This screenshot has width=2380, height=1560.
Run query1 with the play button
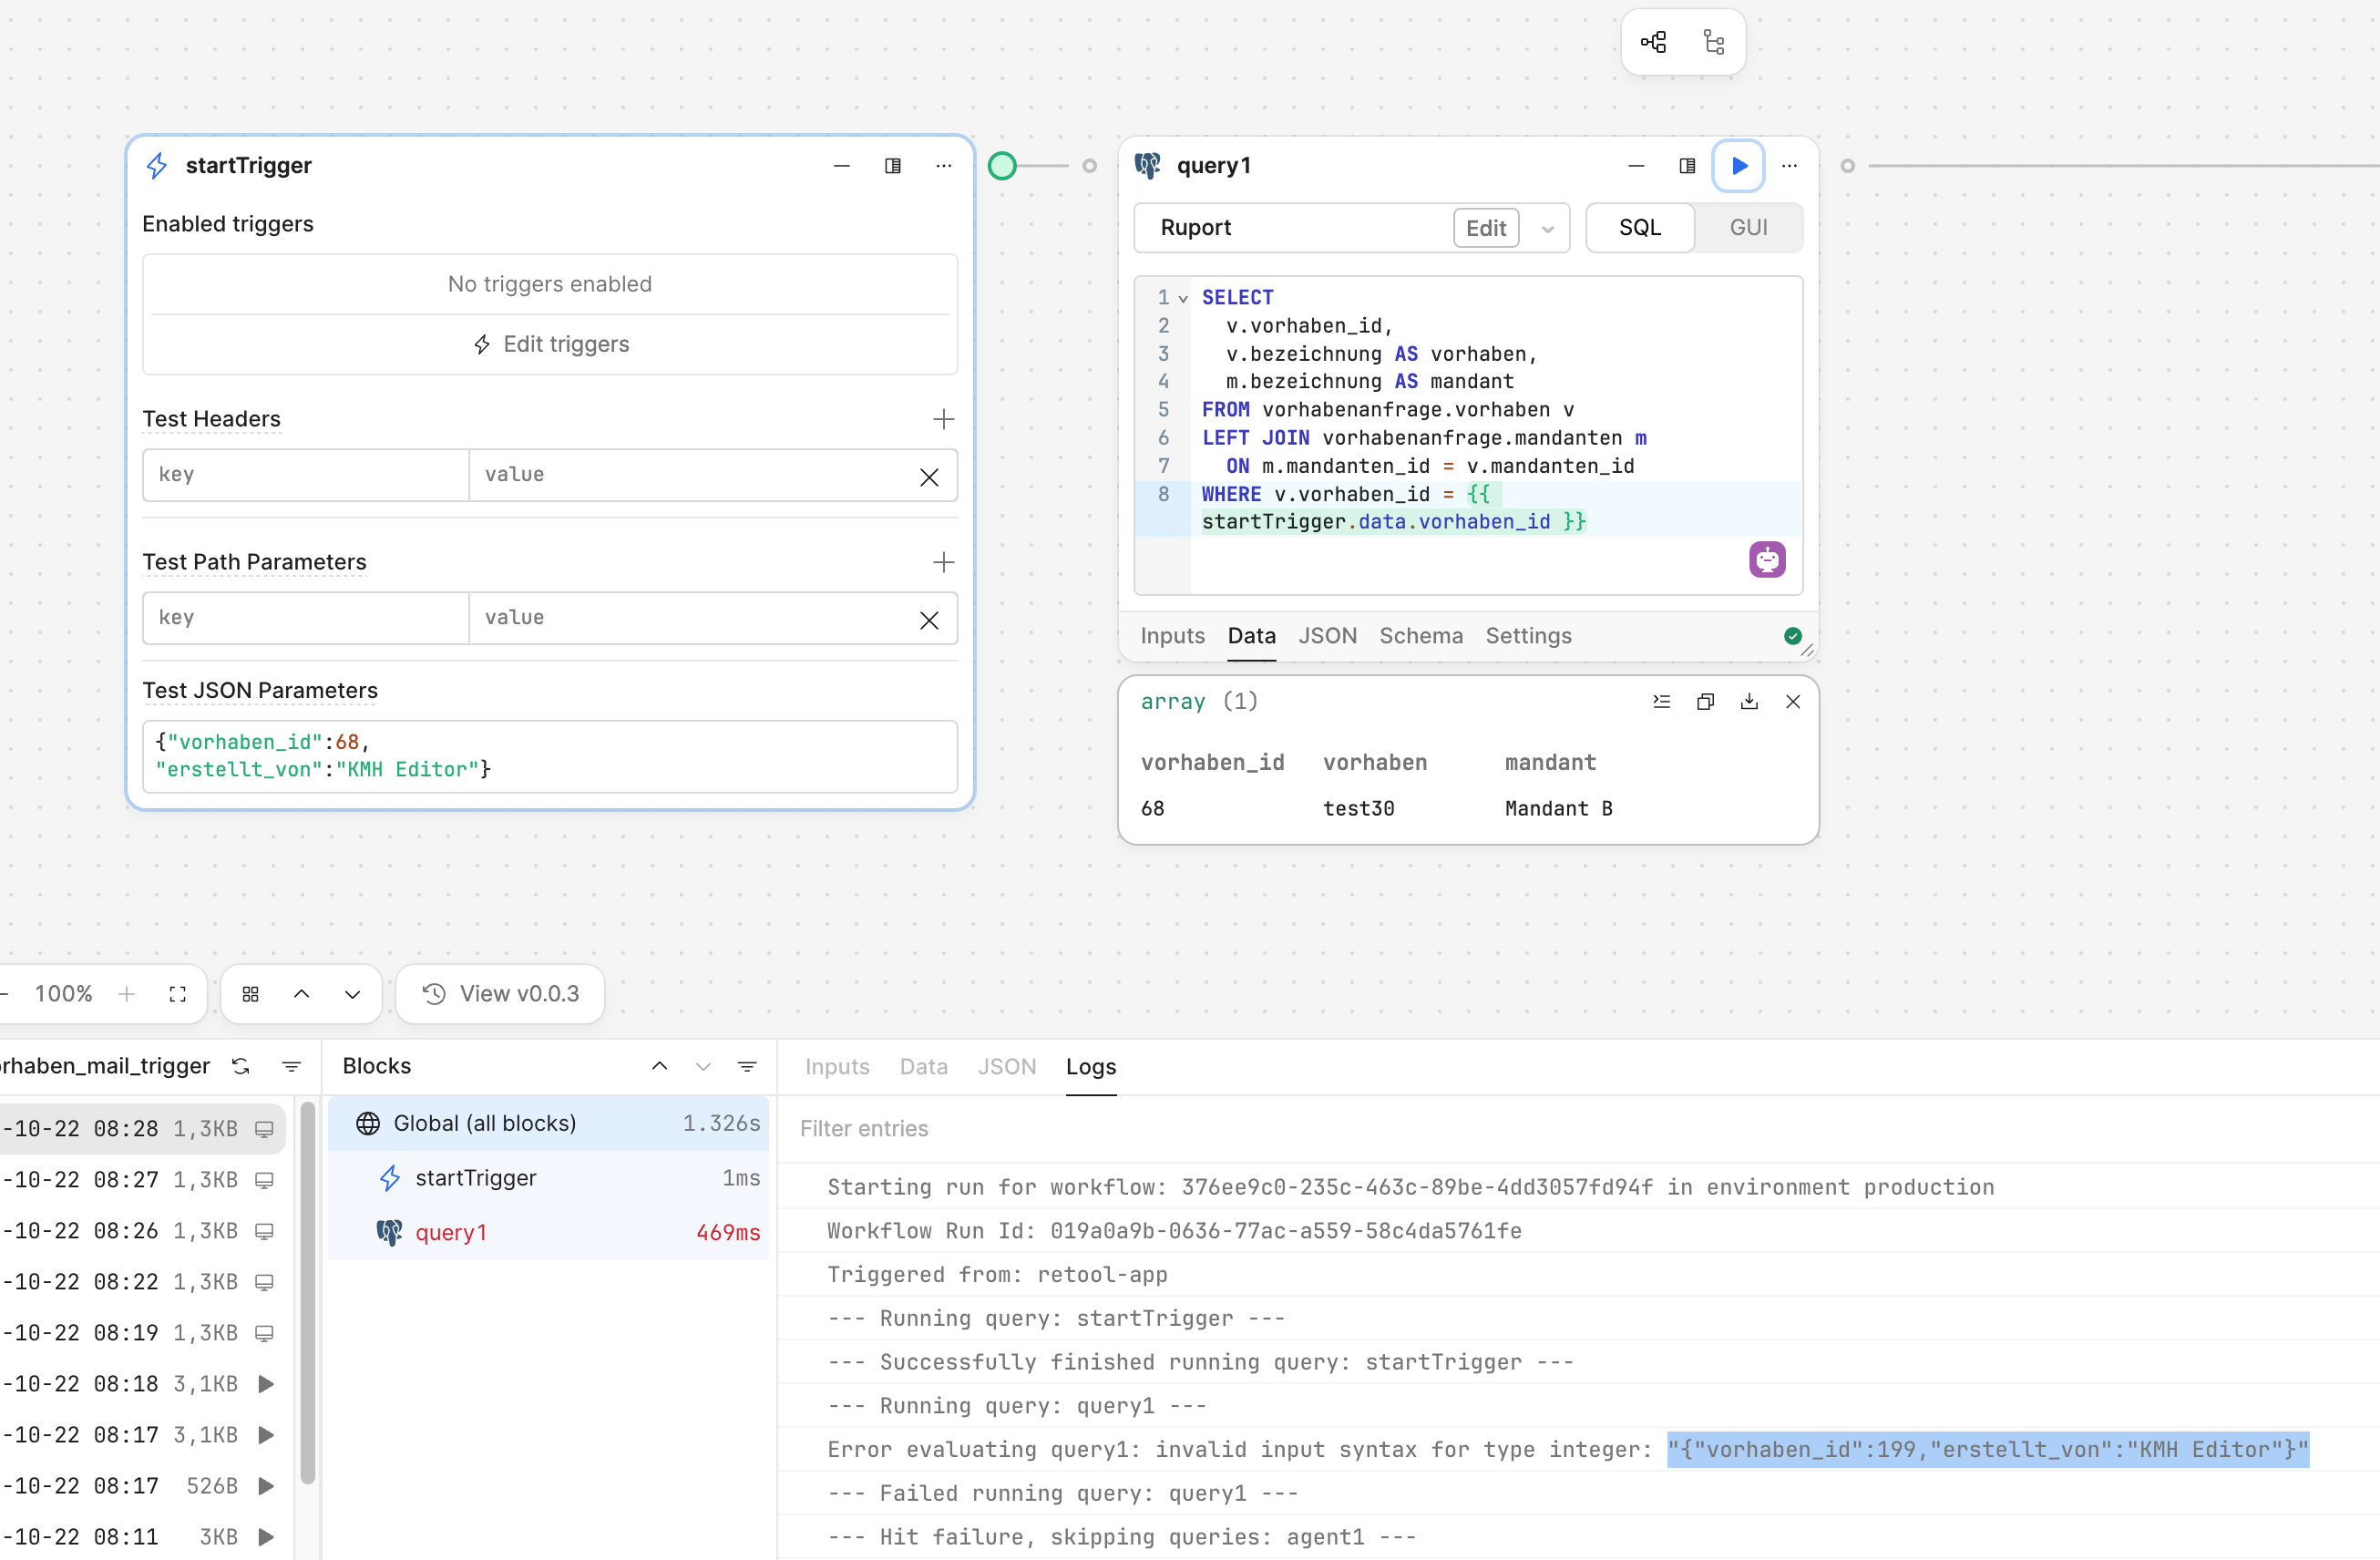(x=1738, y=166)
